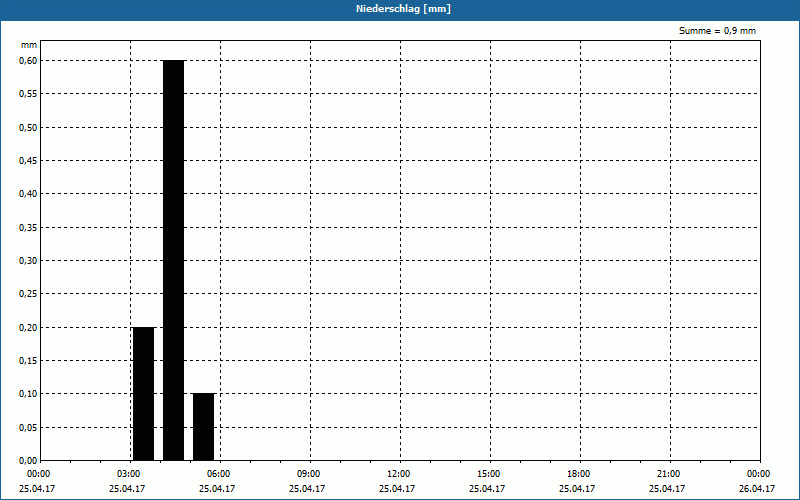Click the 0,20 y-axis label
The height and width of the screenshot is (500, 800).
pos(28,328)
